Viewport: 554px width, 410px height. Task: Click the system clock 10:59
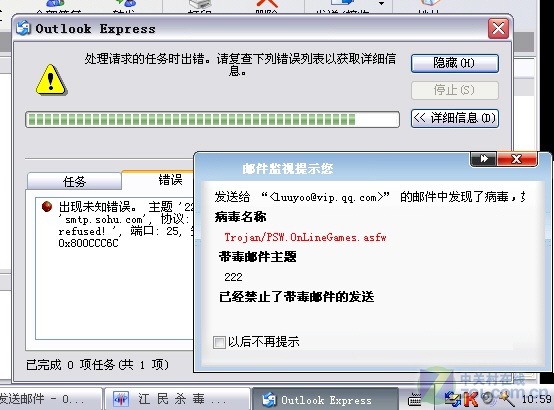point(536,399)
